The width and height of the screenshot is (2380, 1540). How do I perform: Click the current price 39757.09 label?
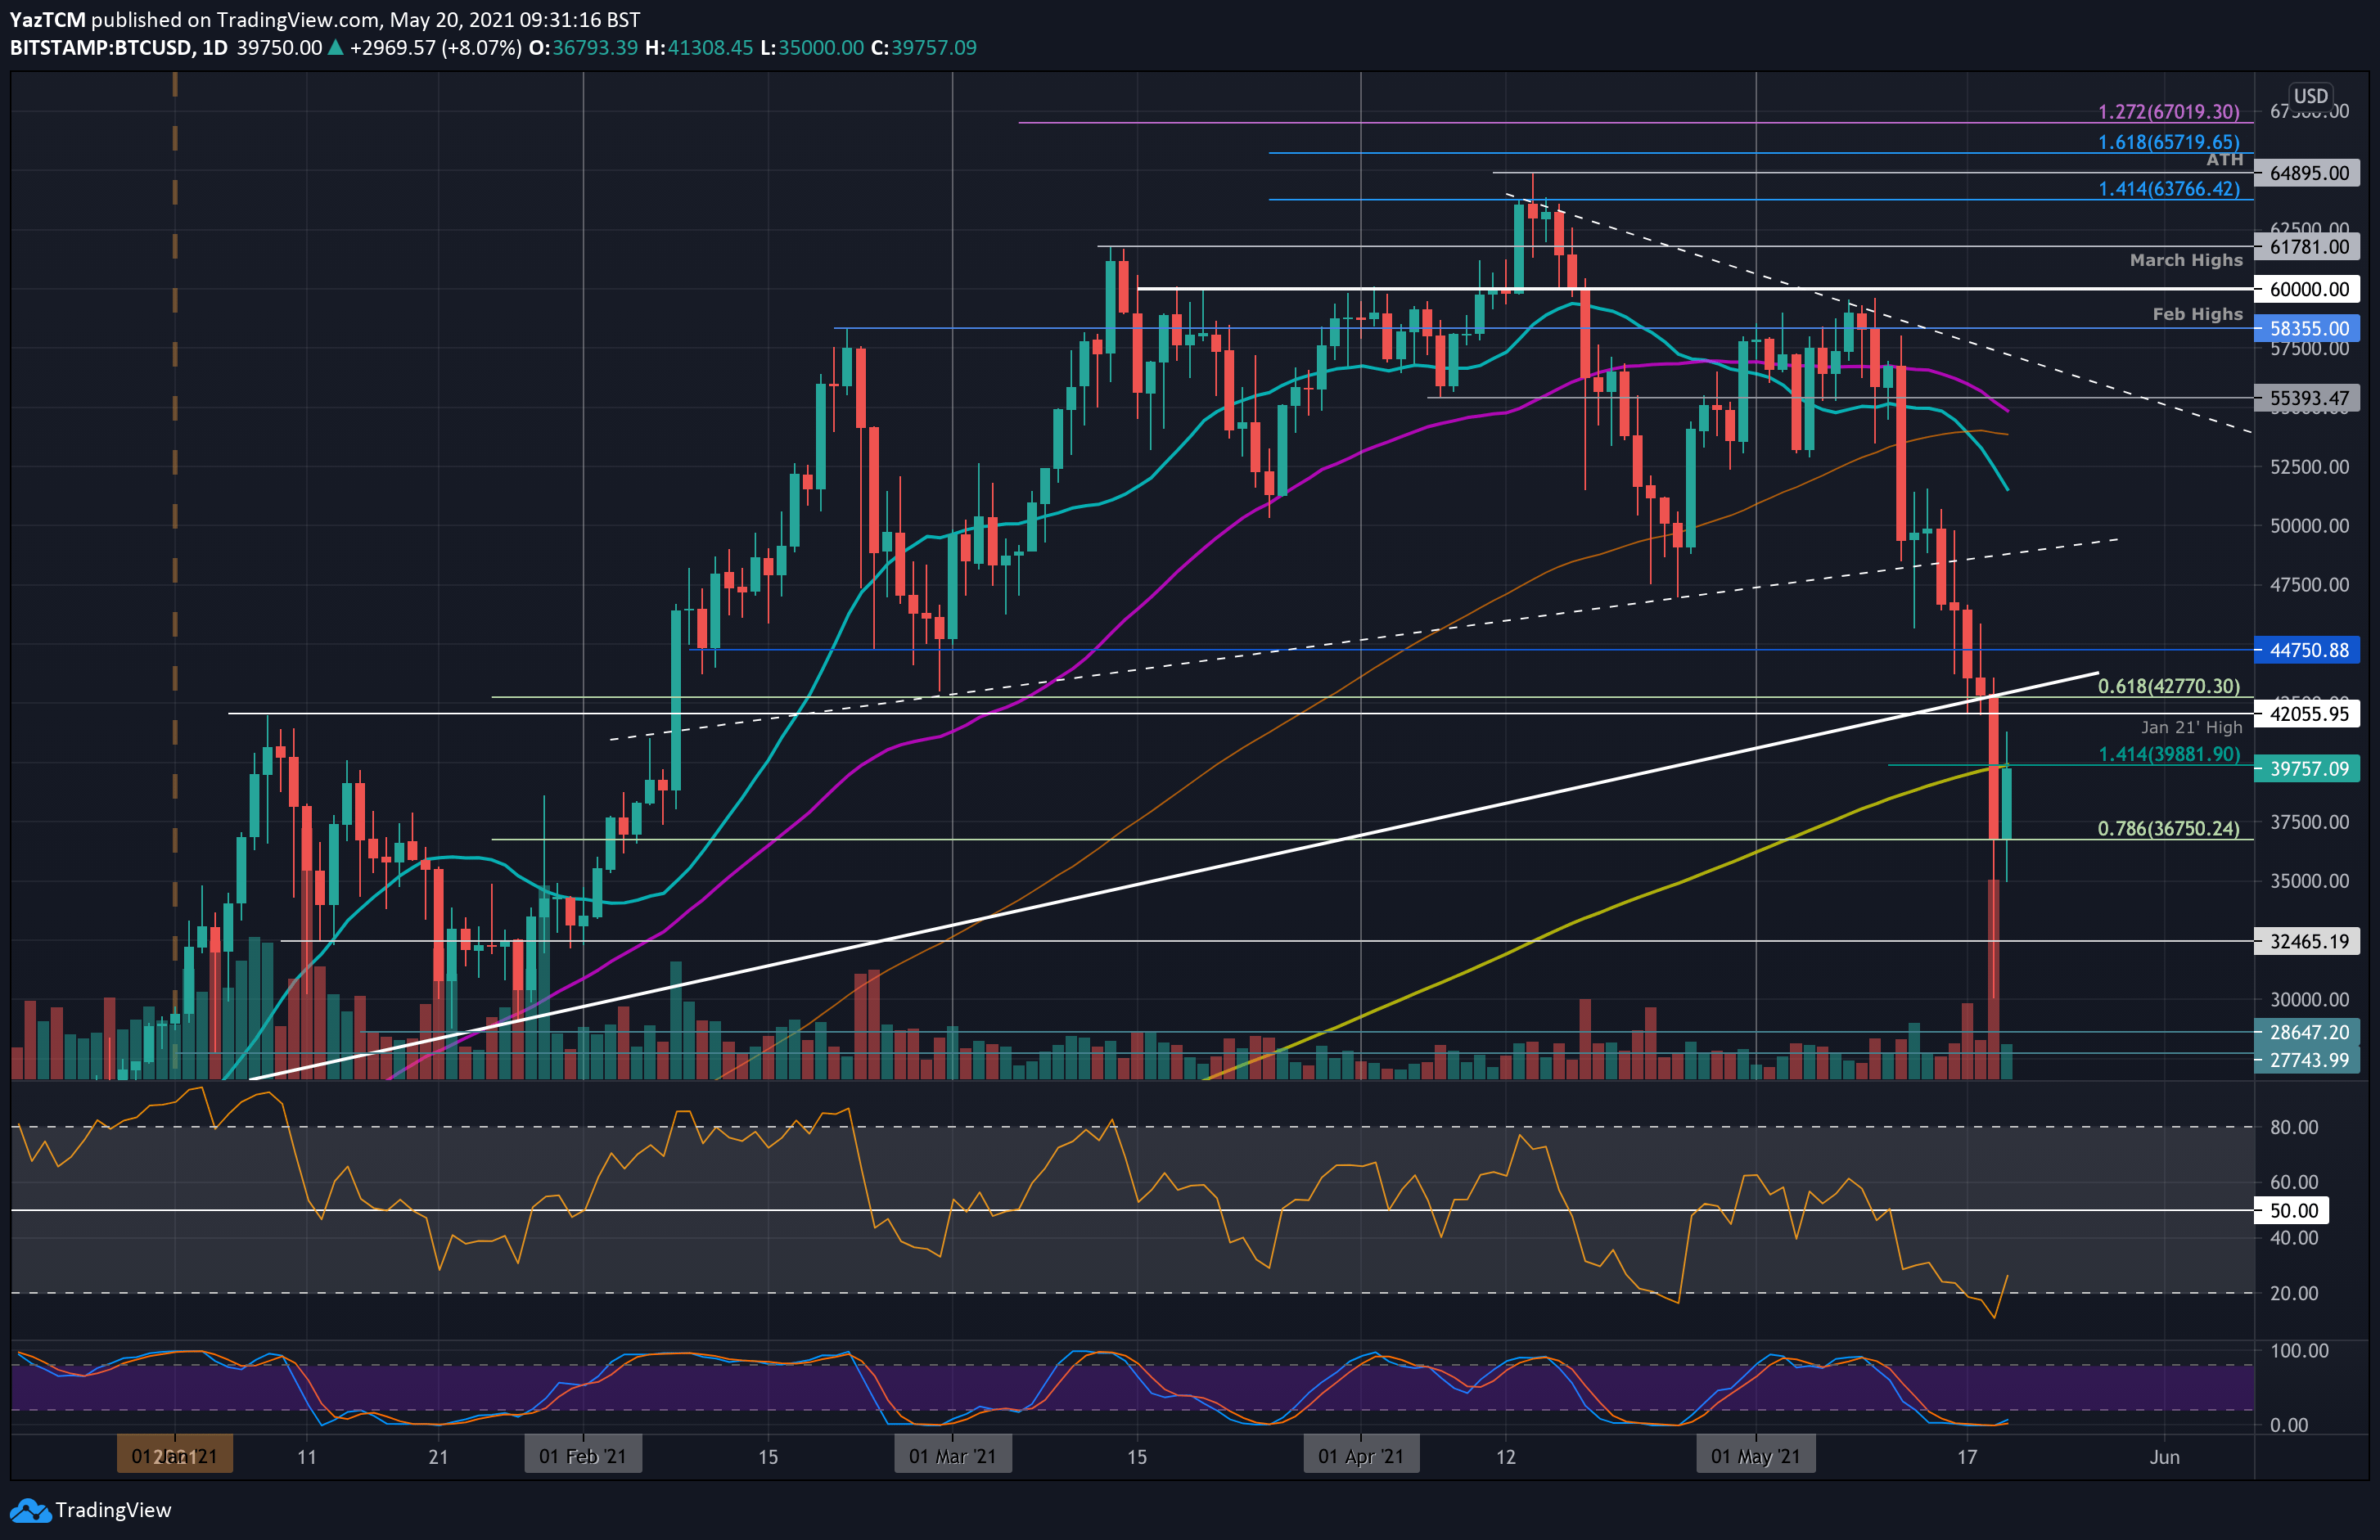tap(2307, 768)
